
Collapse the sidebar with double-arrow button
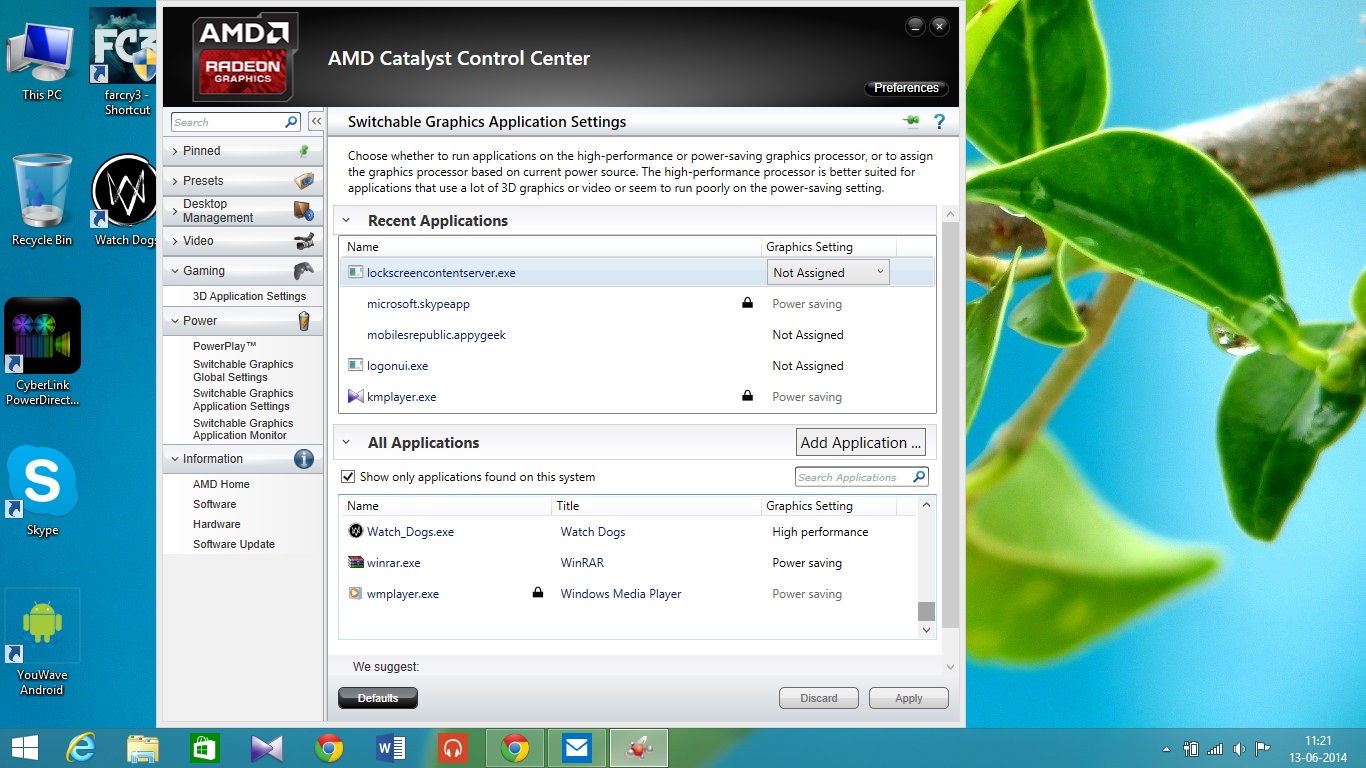click(316, 122)
